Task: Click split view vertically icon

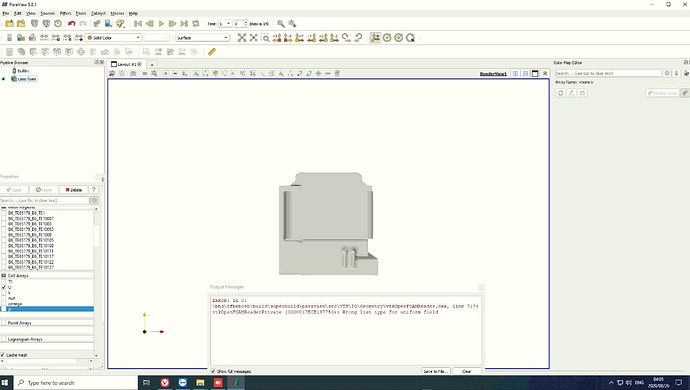Action: [525, 74]
